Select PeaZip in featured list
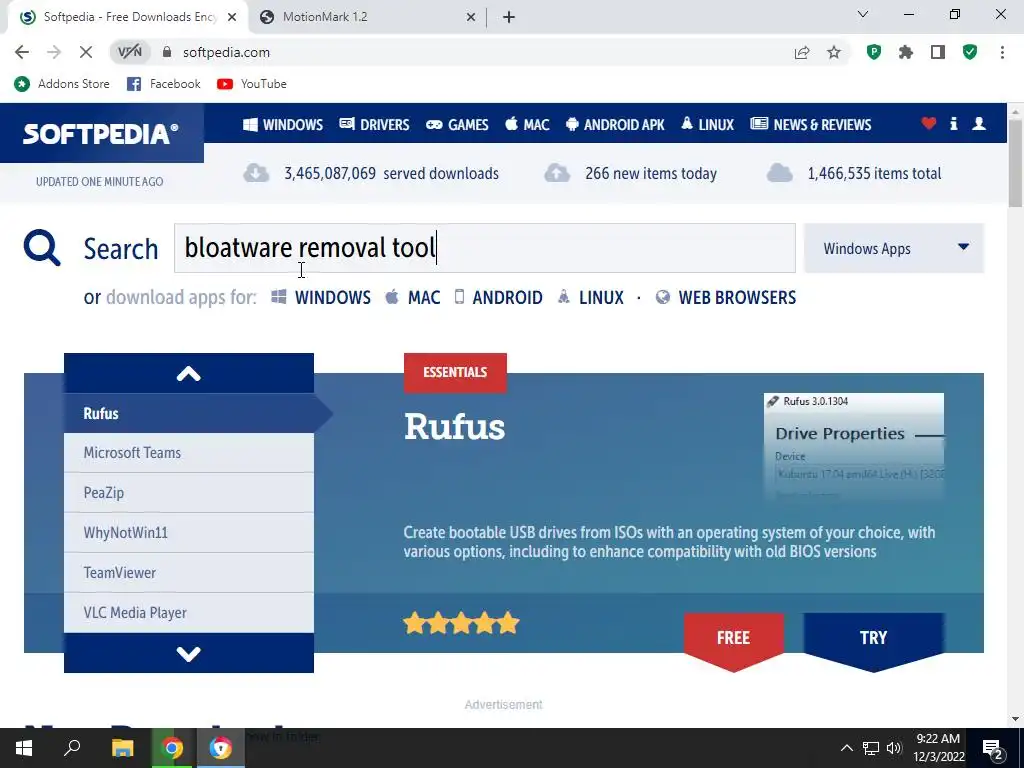 tap(189, 492)
